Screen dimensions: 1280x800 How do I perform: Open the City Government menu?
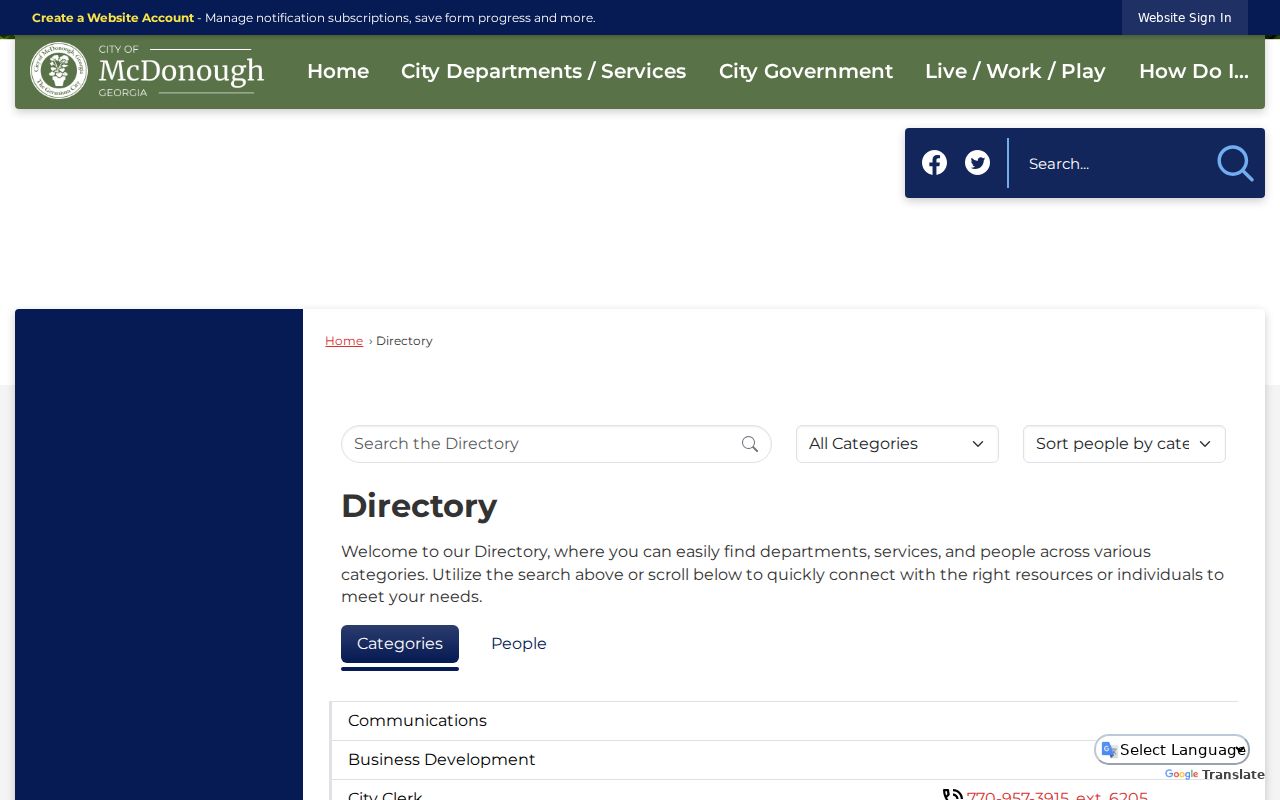tap(806, 71)
